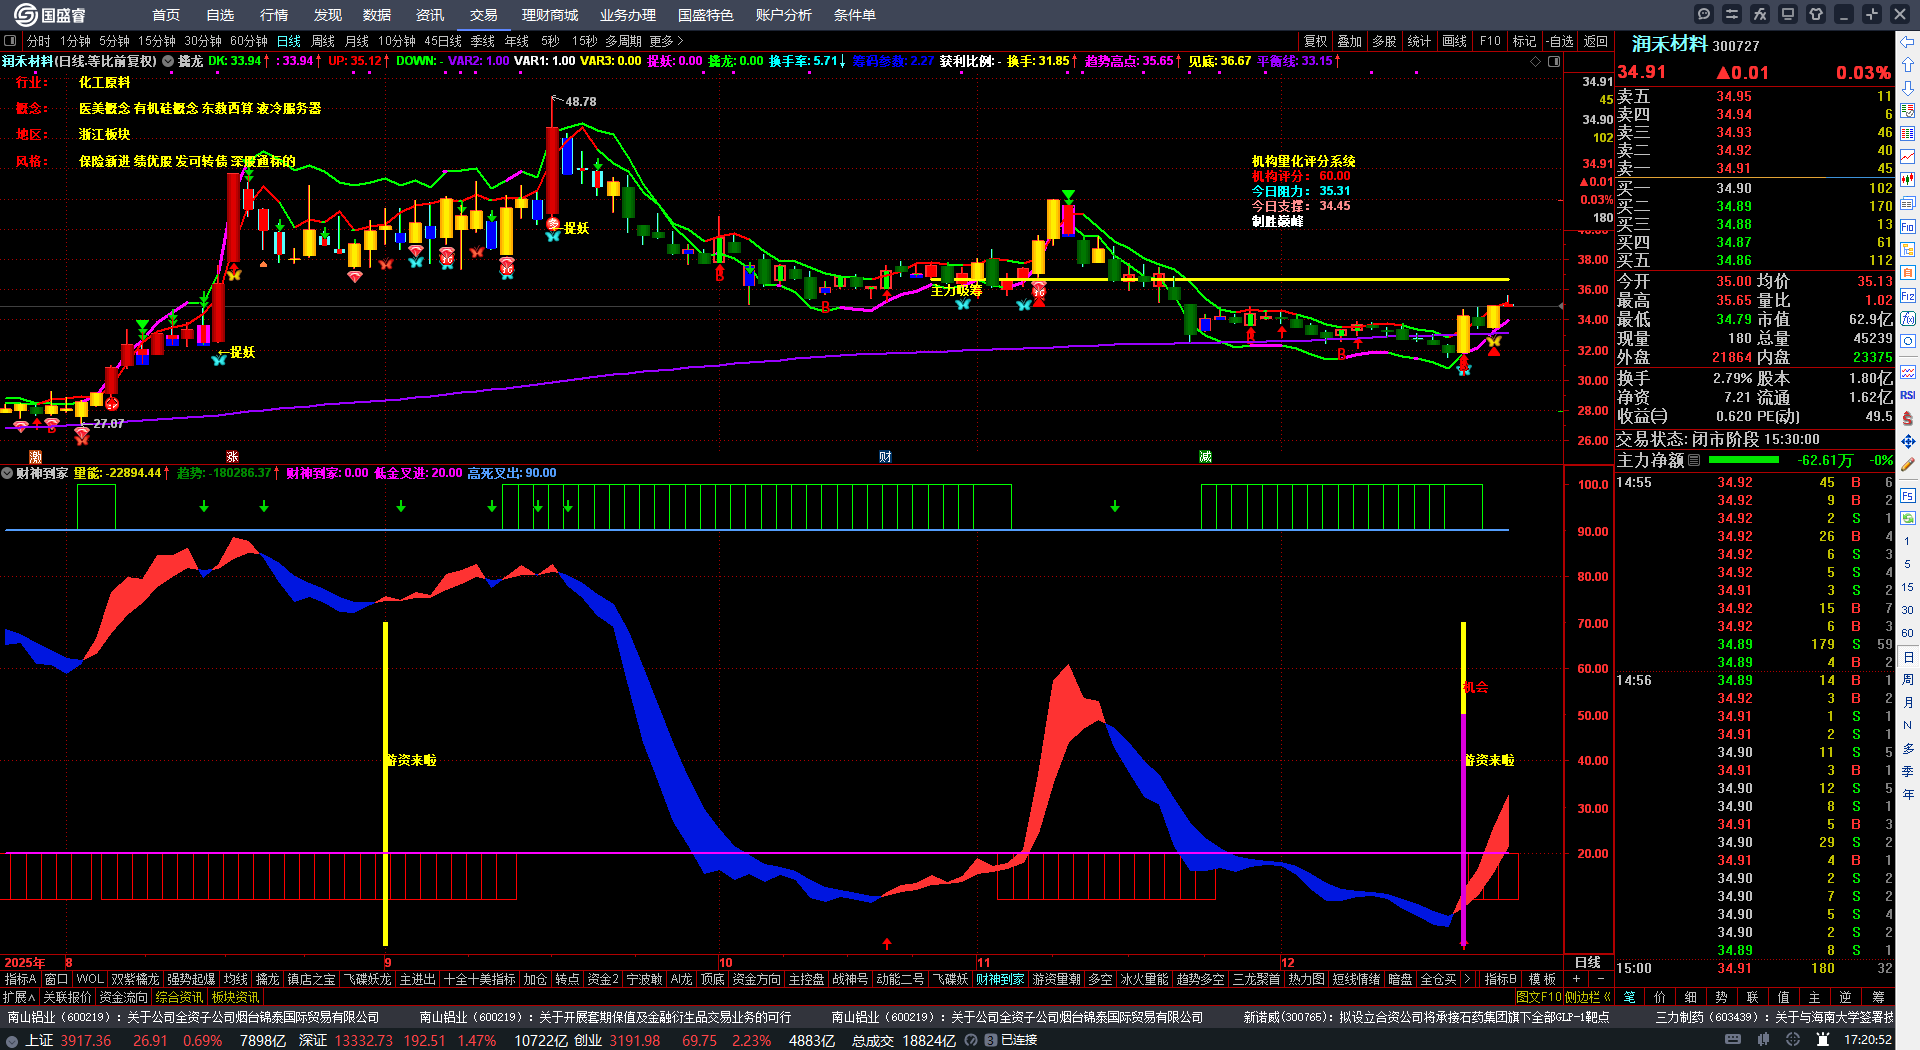Toggle 叠加 overlay mode
This screenshot has width=1920, height=1050.
pos(1350,41)
